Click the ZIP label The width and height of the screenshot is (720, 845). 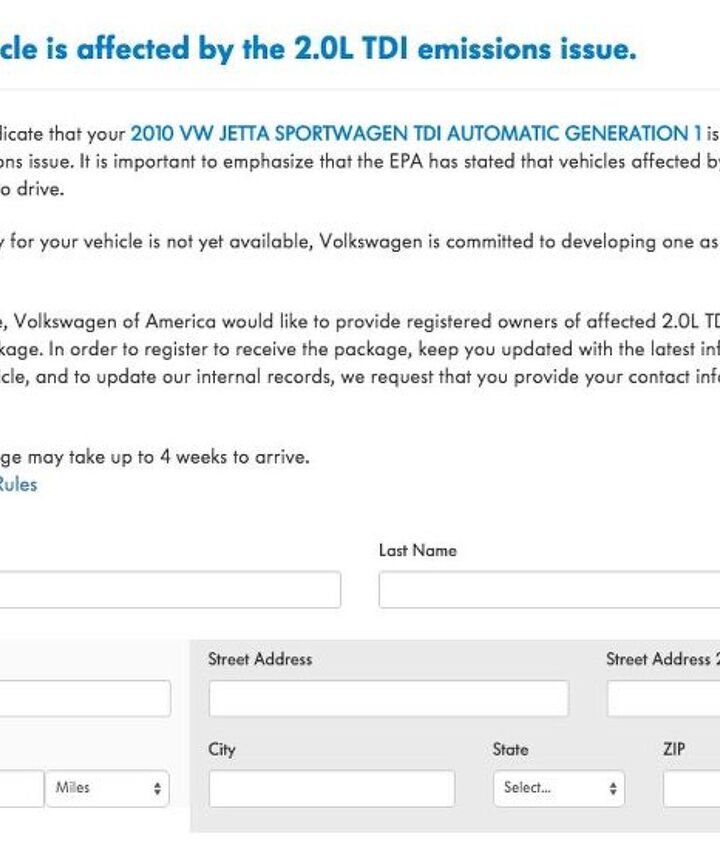pos(674,749)
